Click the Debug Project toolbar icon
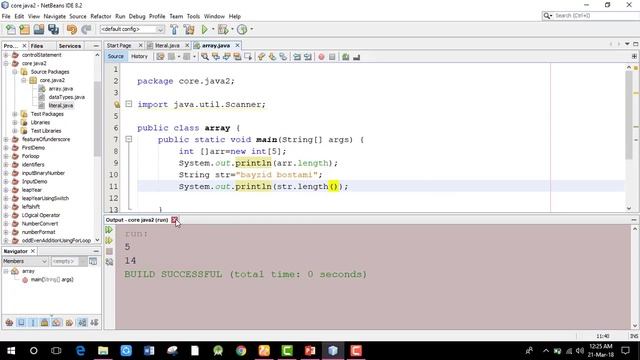The width and height of the screenshot is (640, 360). (x=223, y=29)
